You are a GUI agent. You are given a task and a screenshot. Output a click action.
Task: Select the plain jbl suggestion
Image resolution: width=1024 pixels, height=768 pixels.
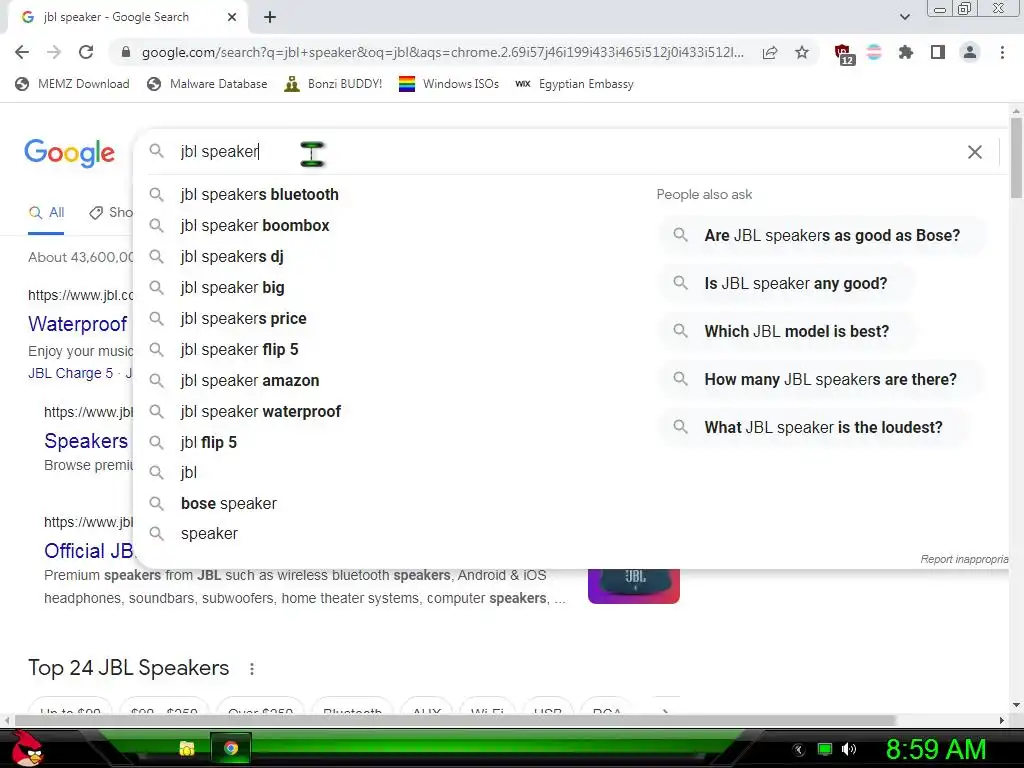189,472
